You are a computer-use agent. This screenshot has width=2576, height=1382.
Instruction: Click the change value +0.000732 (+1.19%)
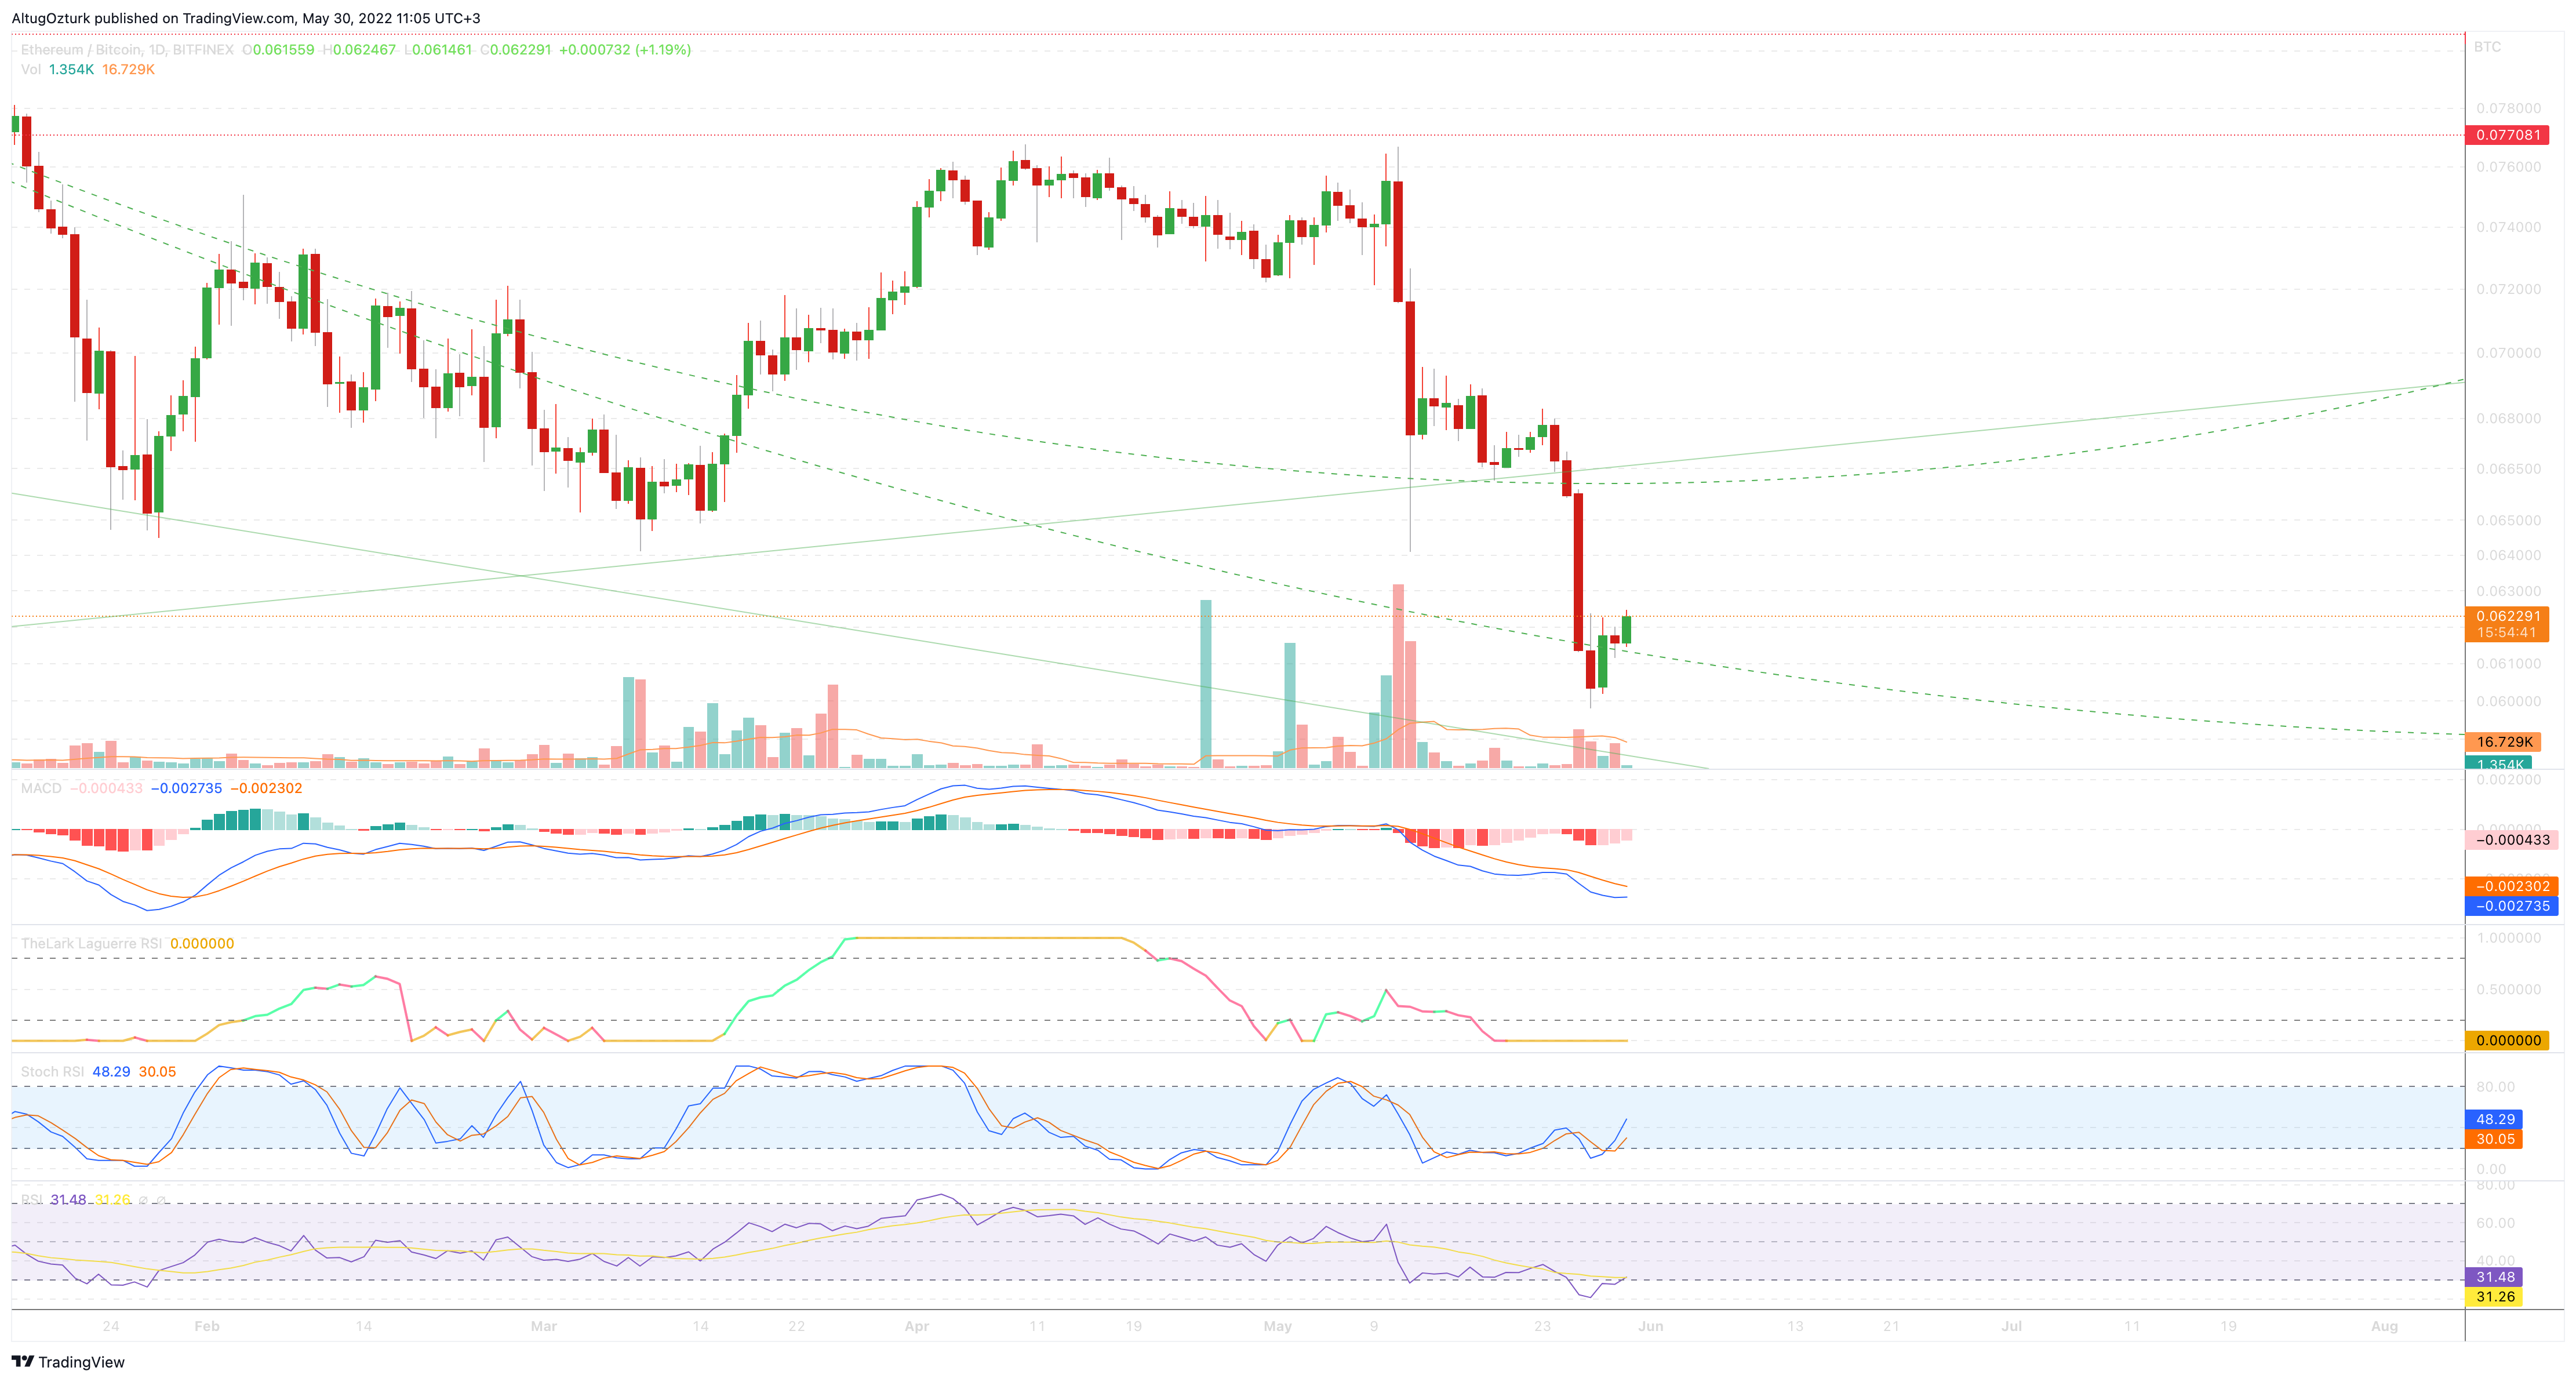(625, 49)
